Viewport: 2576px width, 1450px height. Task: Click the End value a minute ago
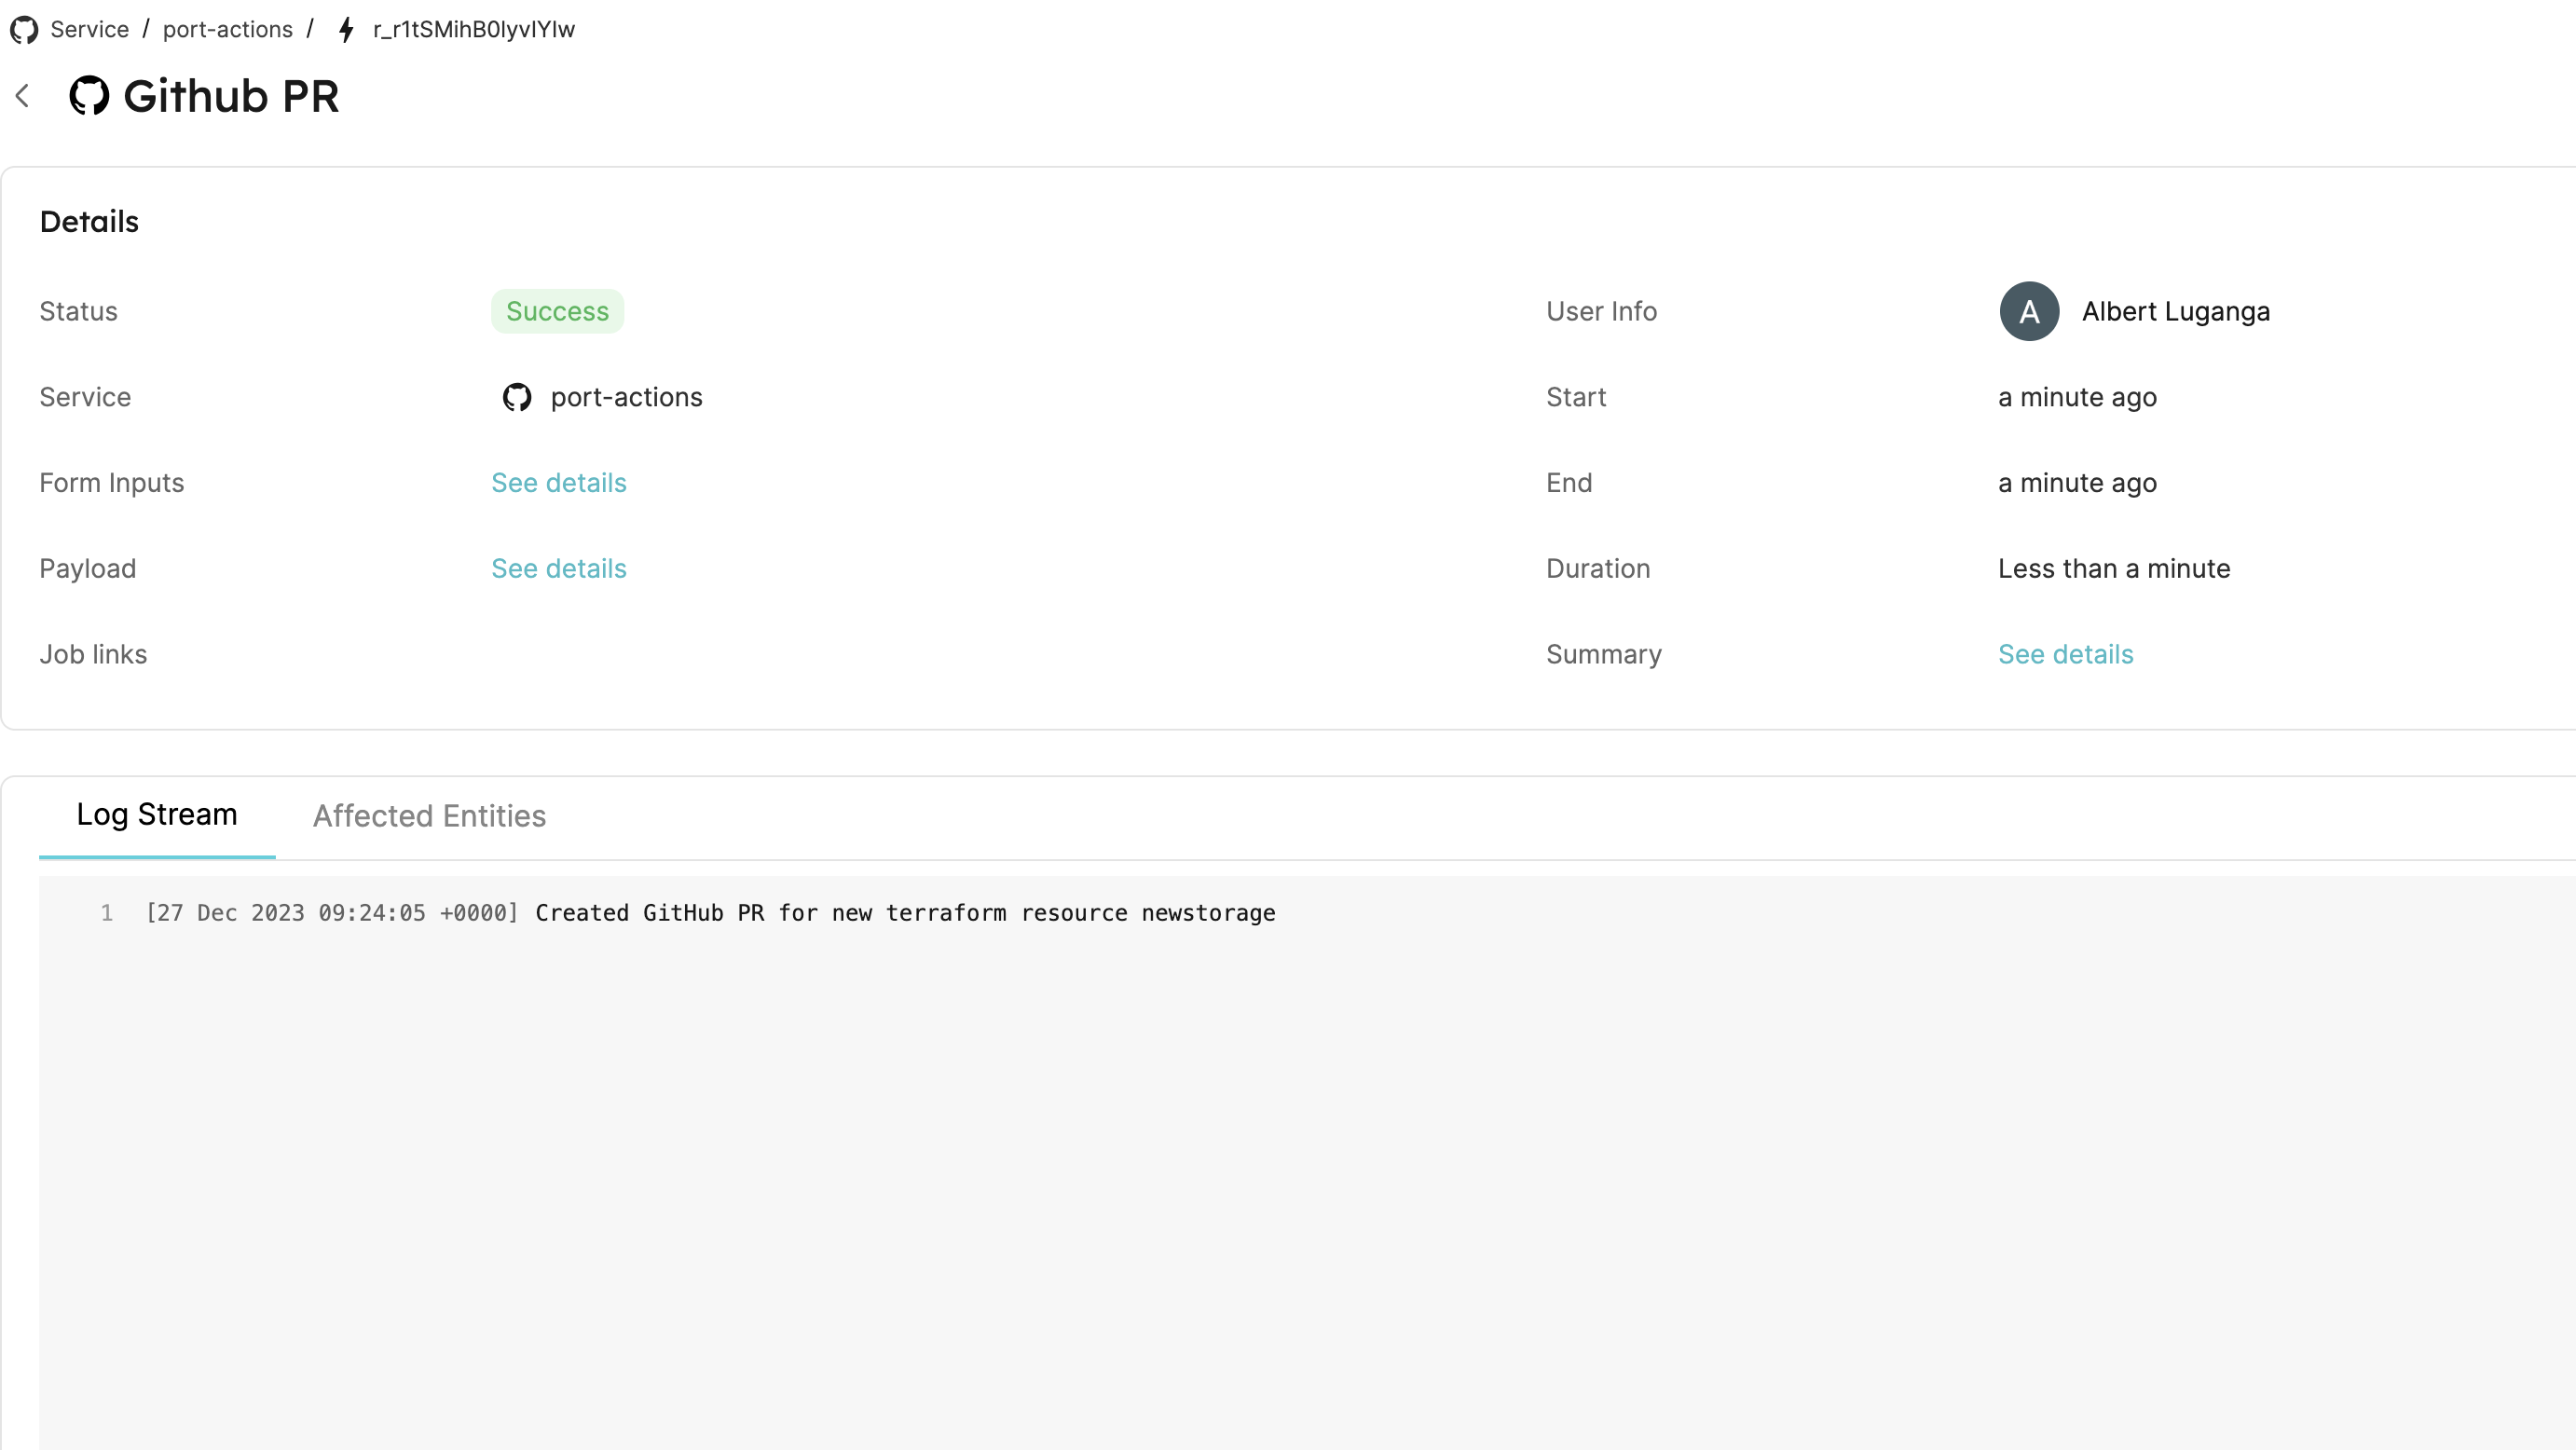2077,483
